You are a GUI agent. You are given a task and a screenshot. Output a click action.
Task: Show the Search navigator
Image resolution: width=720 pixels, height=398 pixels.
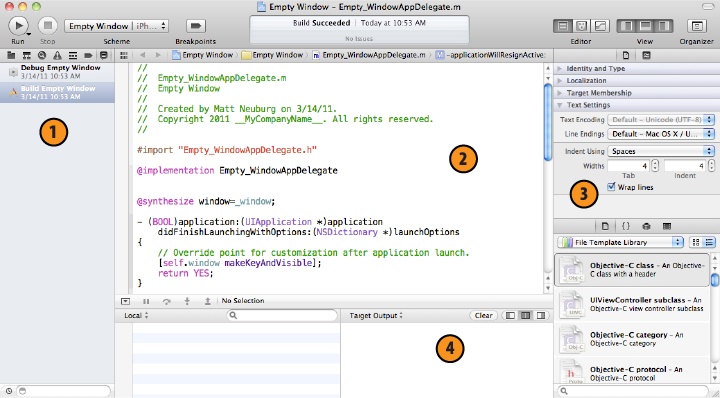[42, 56]
